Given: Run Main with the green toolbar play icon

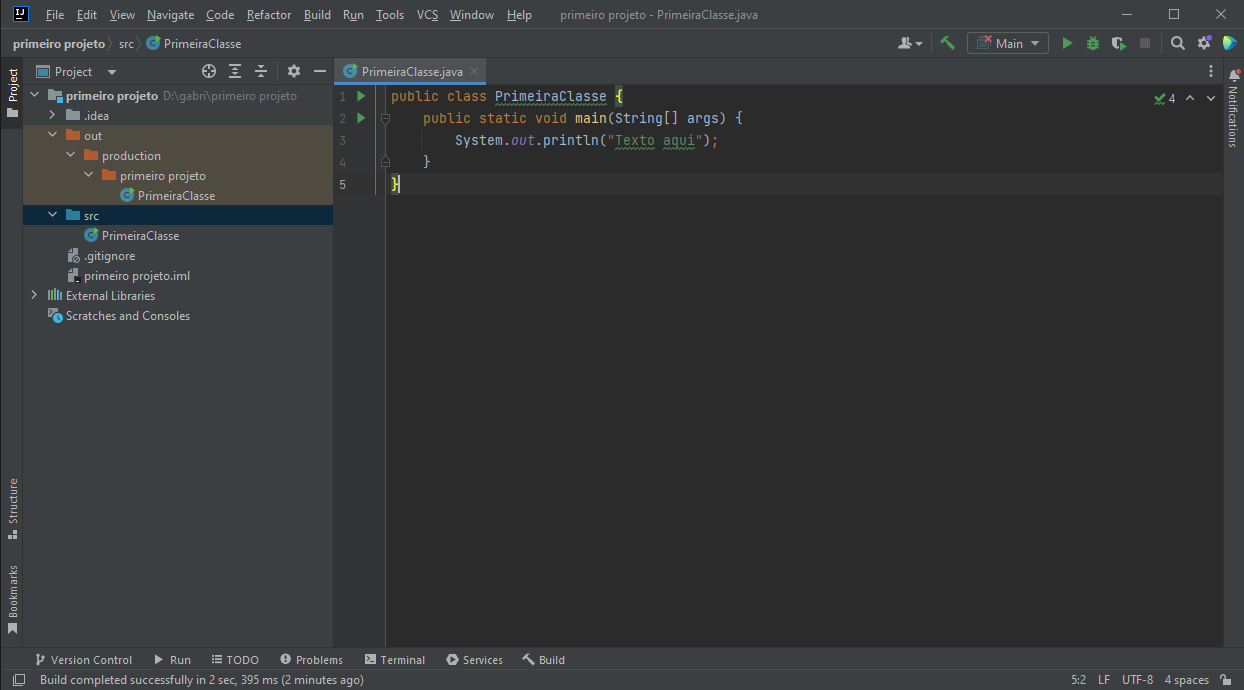Looking at the screenshot, I should [1067, 43].
